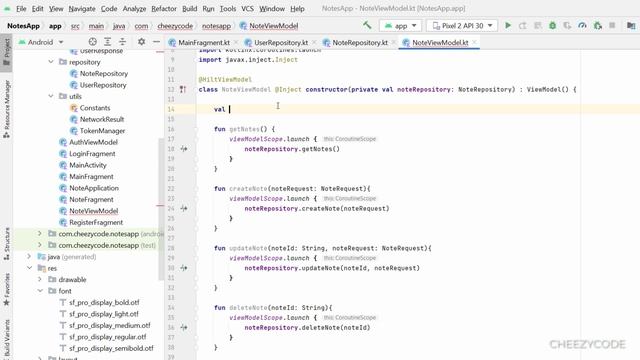Toggle the Structure side panel
Image resolution: width=640 pixels, height=360 pixels.
6,244
